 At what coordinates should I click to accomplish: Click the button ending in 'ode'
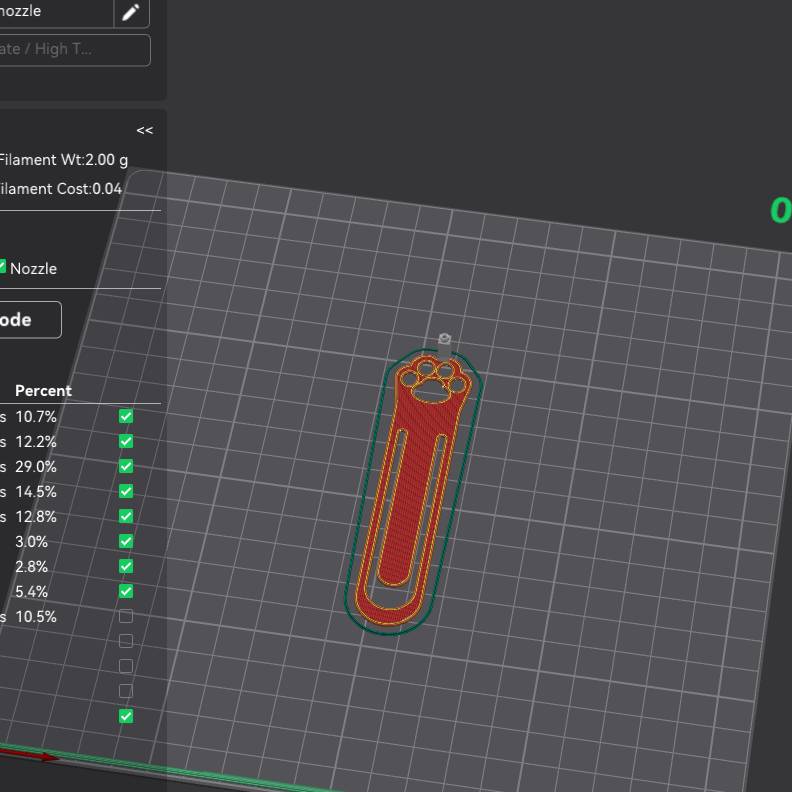(x=29, y=320)
